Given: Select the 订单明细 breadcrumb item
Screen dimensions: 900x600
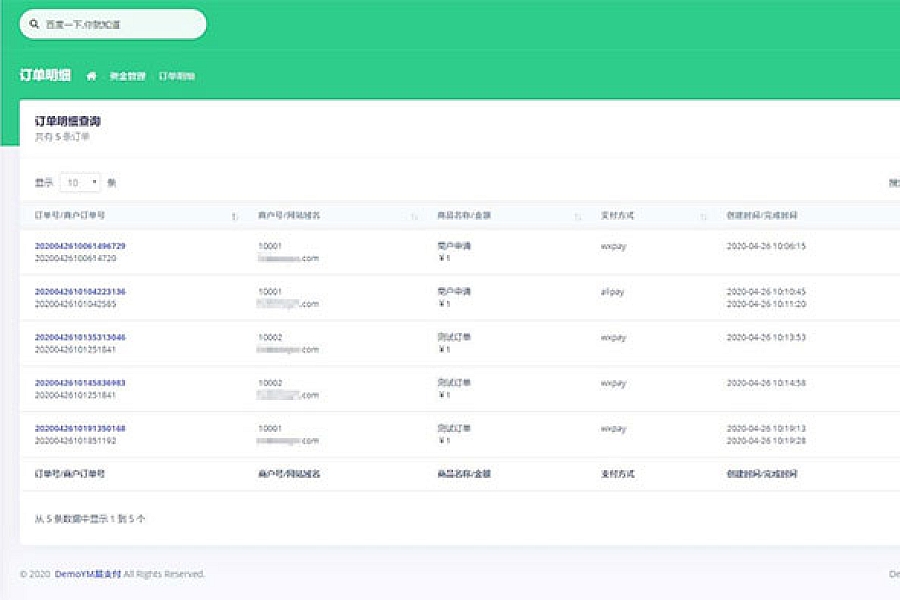Looking at the screenshot, I should (177, 76).
